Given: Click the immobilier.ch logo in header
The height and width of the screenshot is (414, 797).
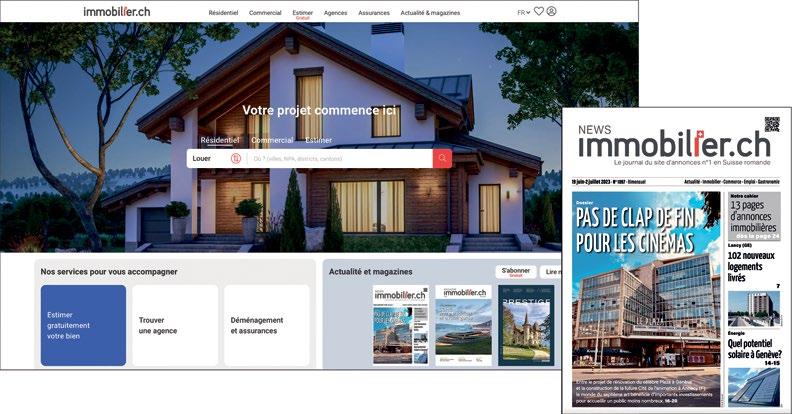Looking at the screenshot, I should tap(117, 11).
